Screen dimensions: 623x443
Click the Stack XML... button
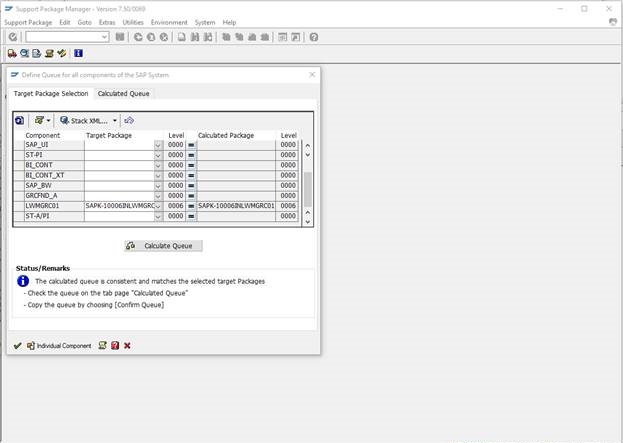tap(84, 120)
